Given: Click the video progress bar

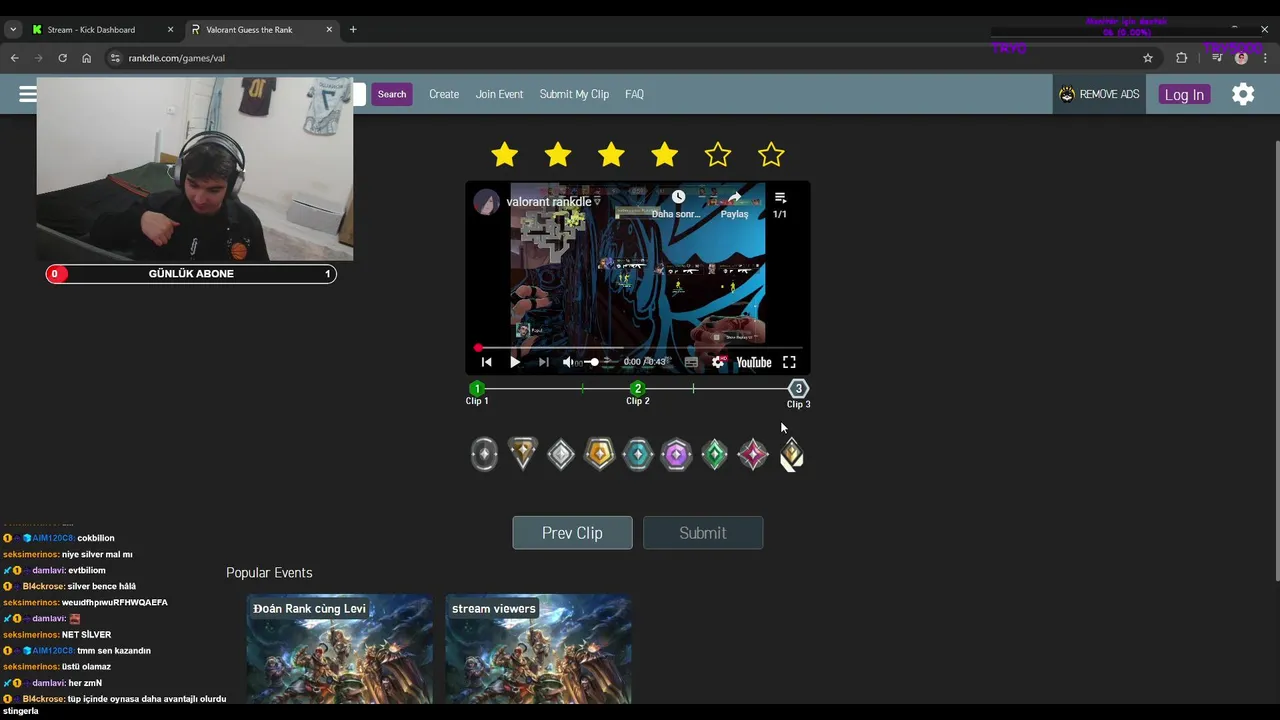Looking at the screenshot, I should coord(638,347).
